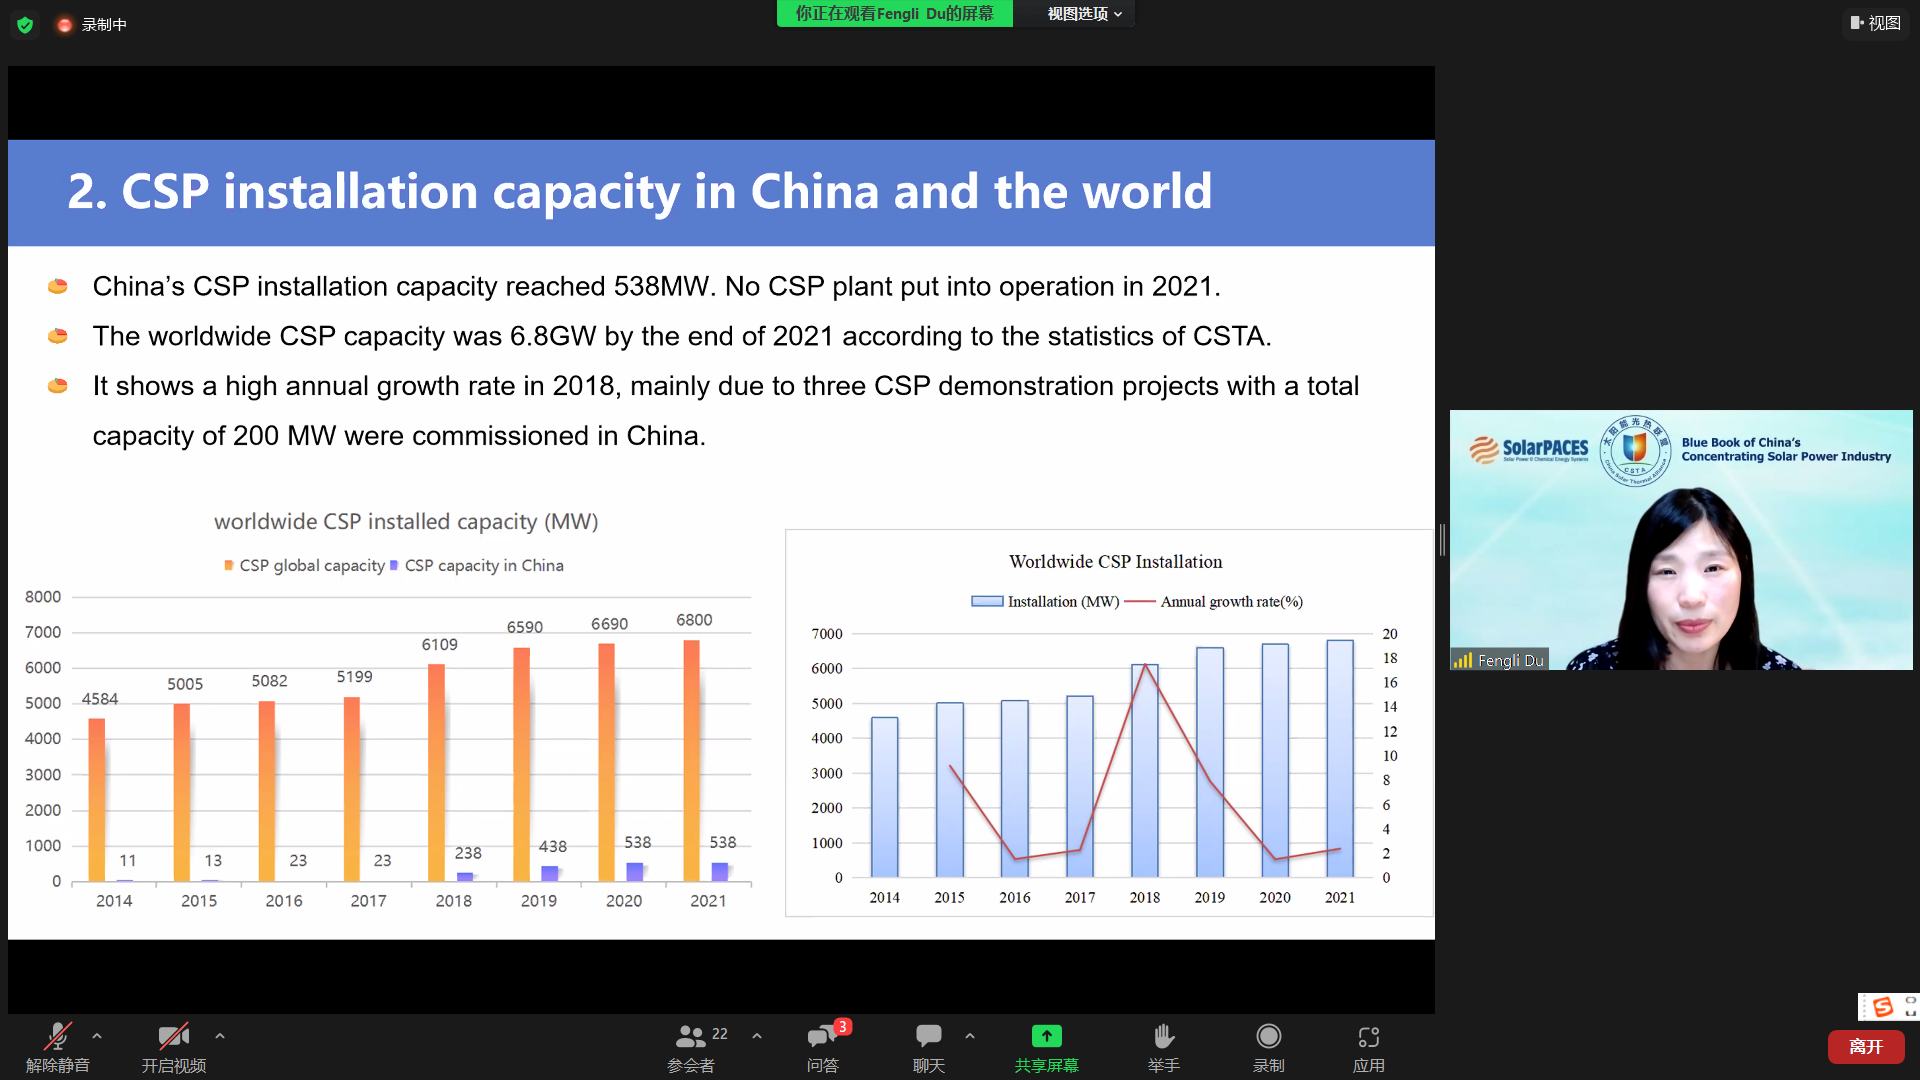Viewport: 1920px width, 1080px height.
Task: Click the recording status indicator
Action: coord(92,25)
